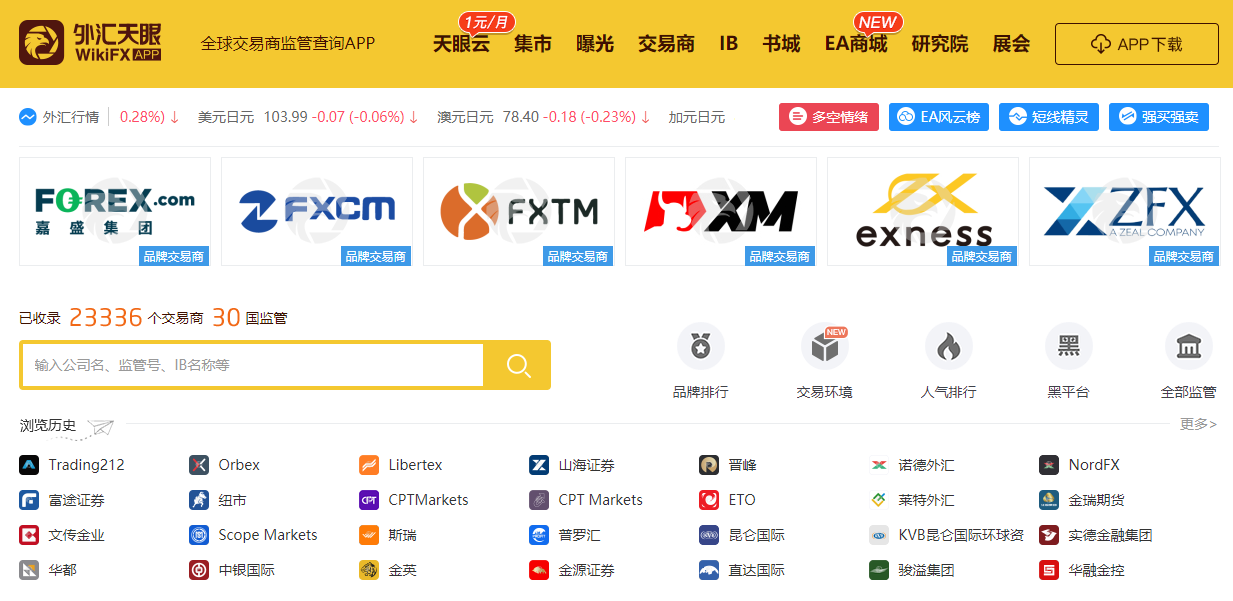The image size is (1233, 601).
Task: Click the Libertex broker icon
Action: [x=369, y=465]
